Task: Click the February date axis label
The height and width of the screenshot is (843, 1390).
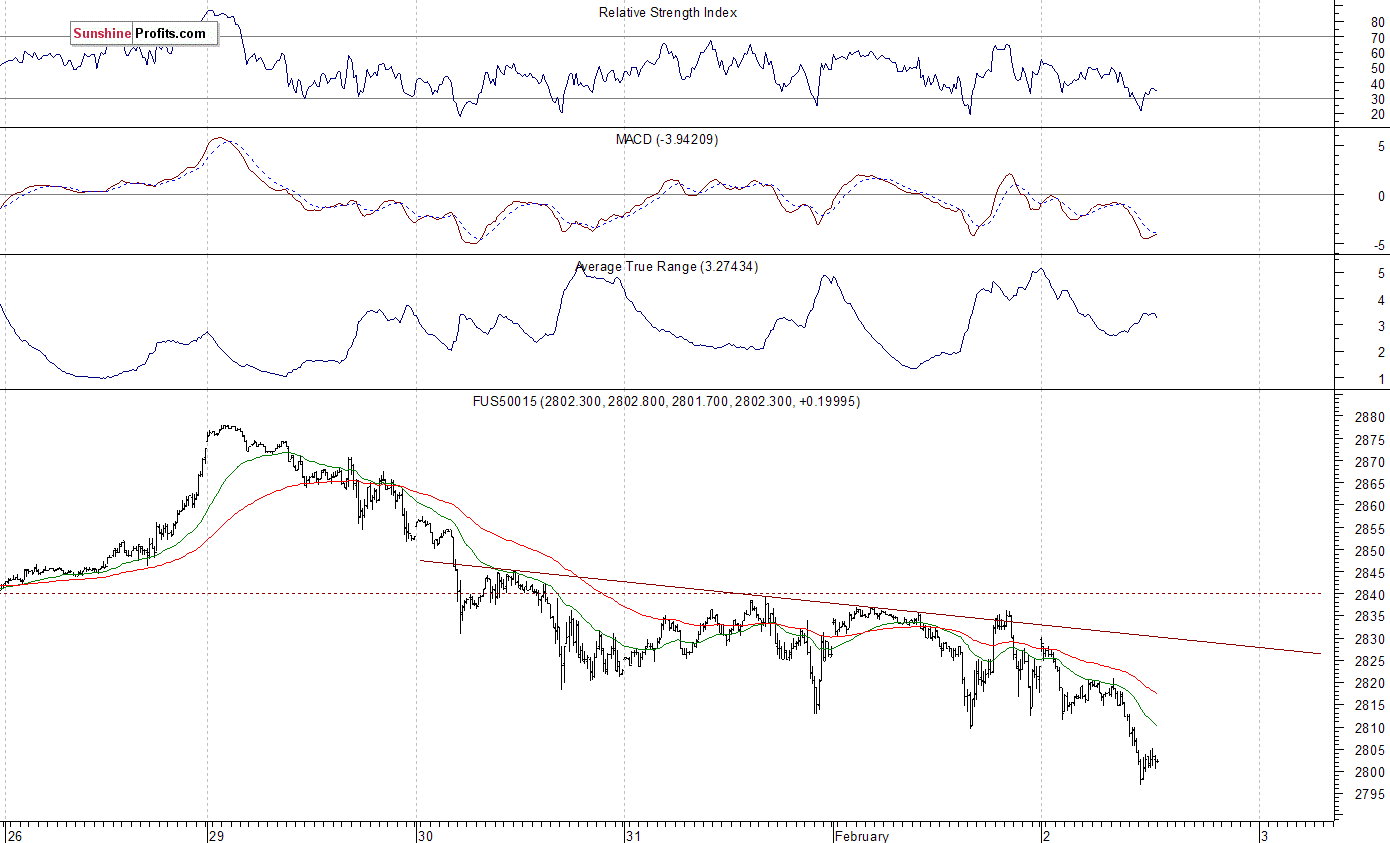Action: [861, 835]
